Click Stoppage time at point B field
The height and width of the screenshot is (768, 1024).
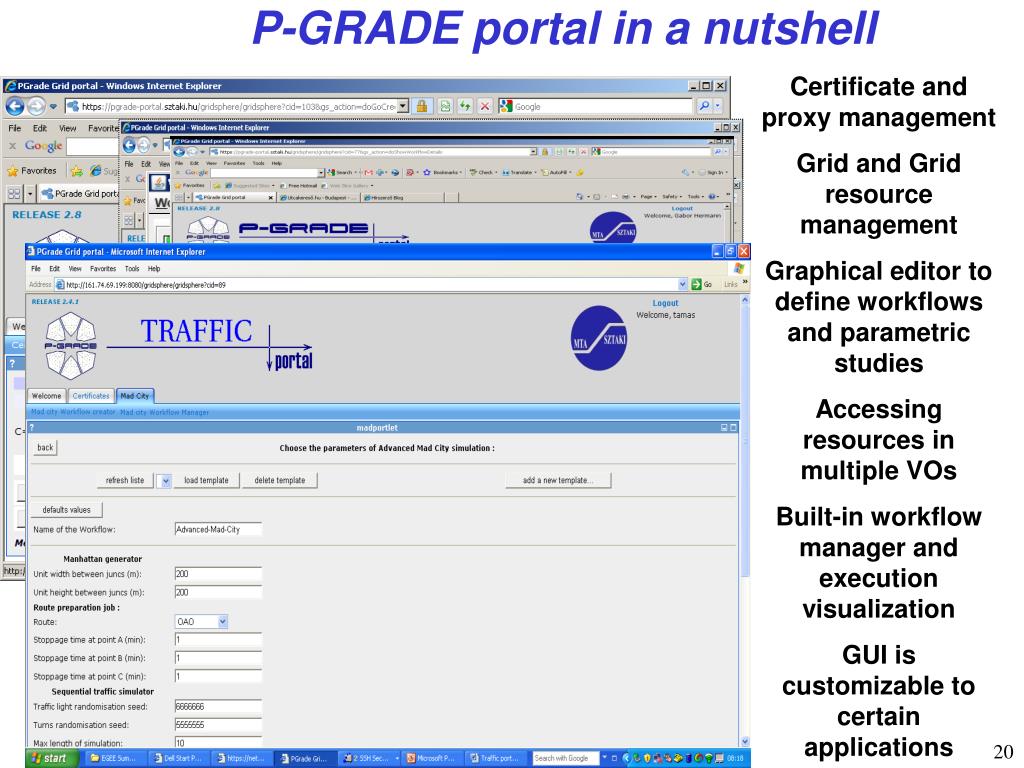218,658
